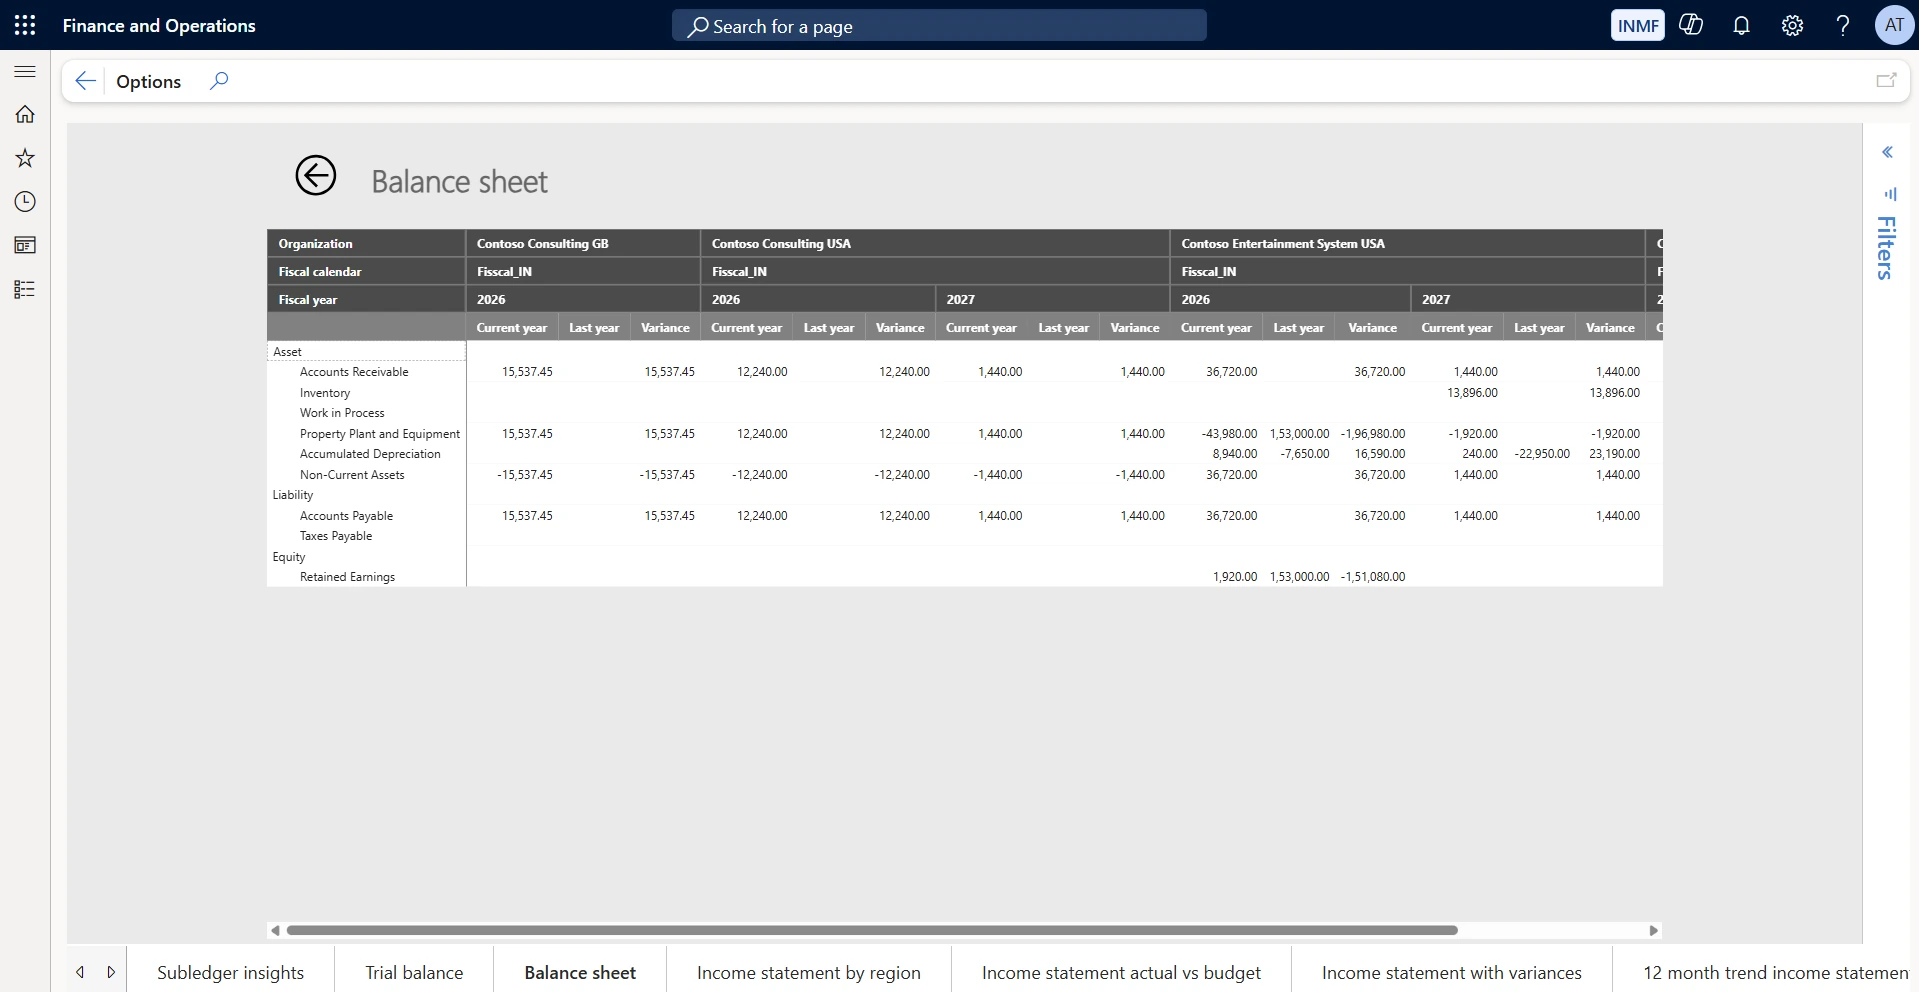Screen dimensions: 1919x992
Task: Click the back arrow beside Options
Action: pos(86,81)
